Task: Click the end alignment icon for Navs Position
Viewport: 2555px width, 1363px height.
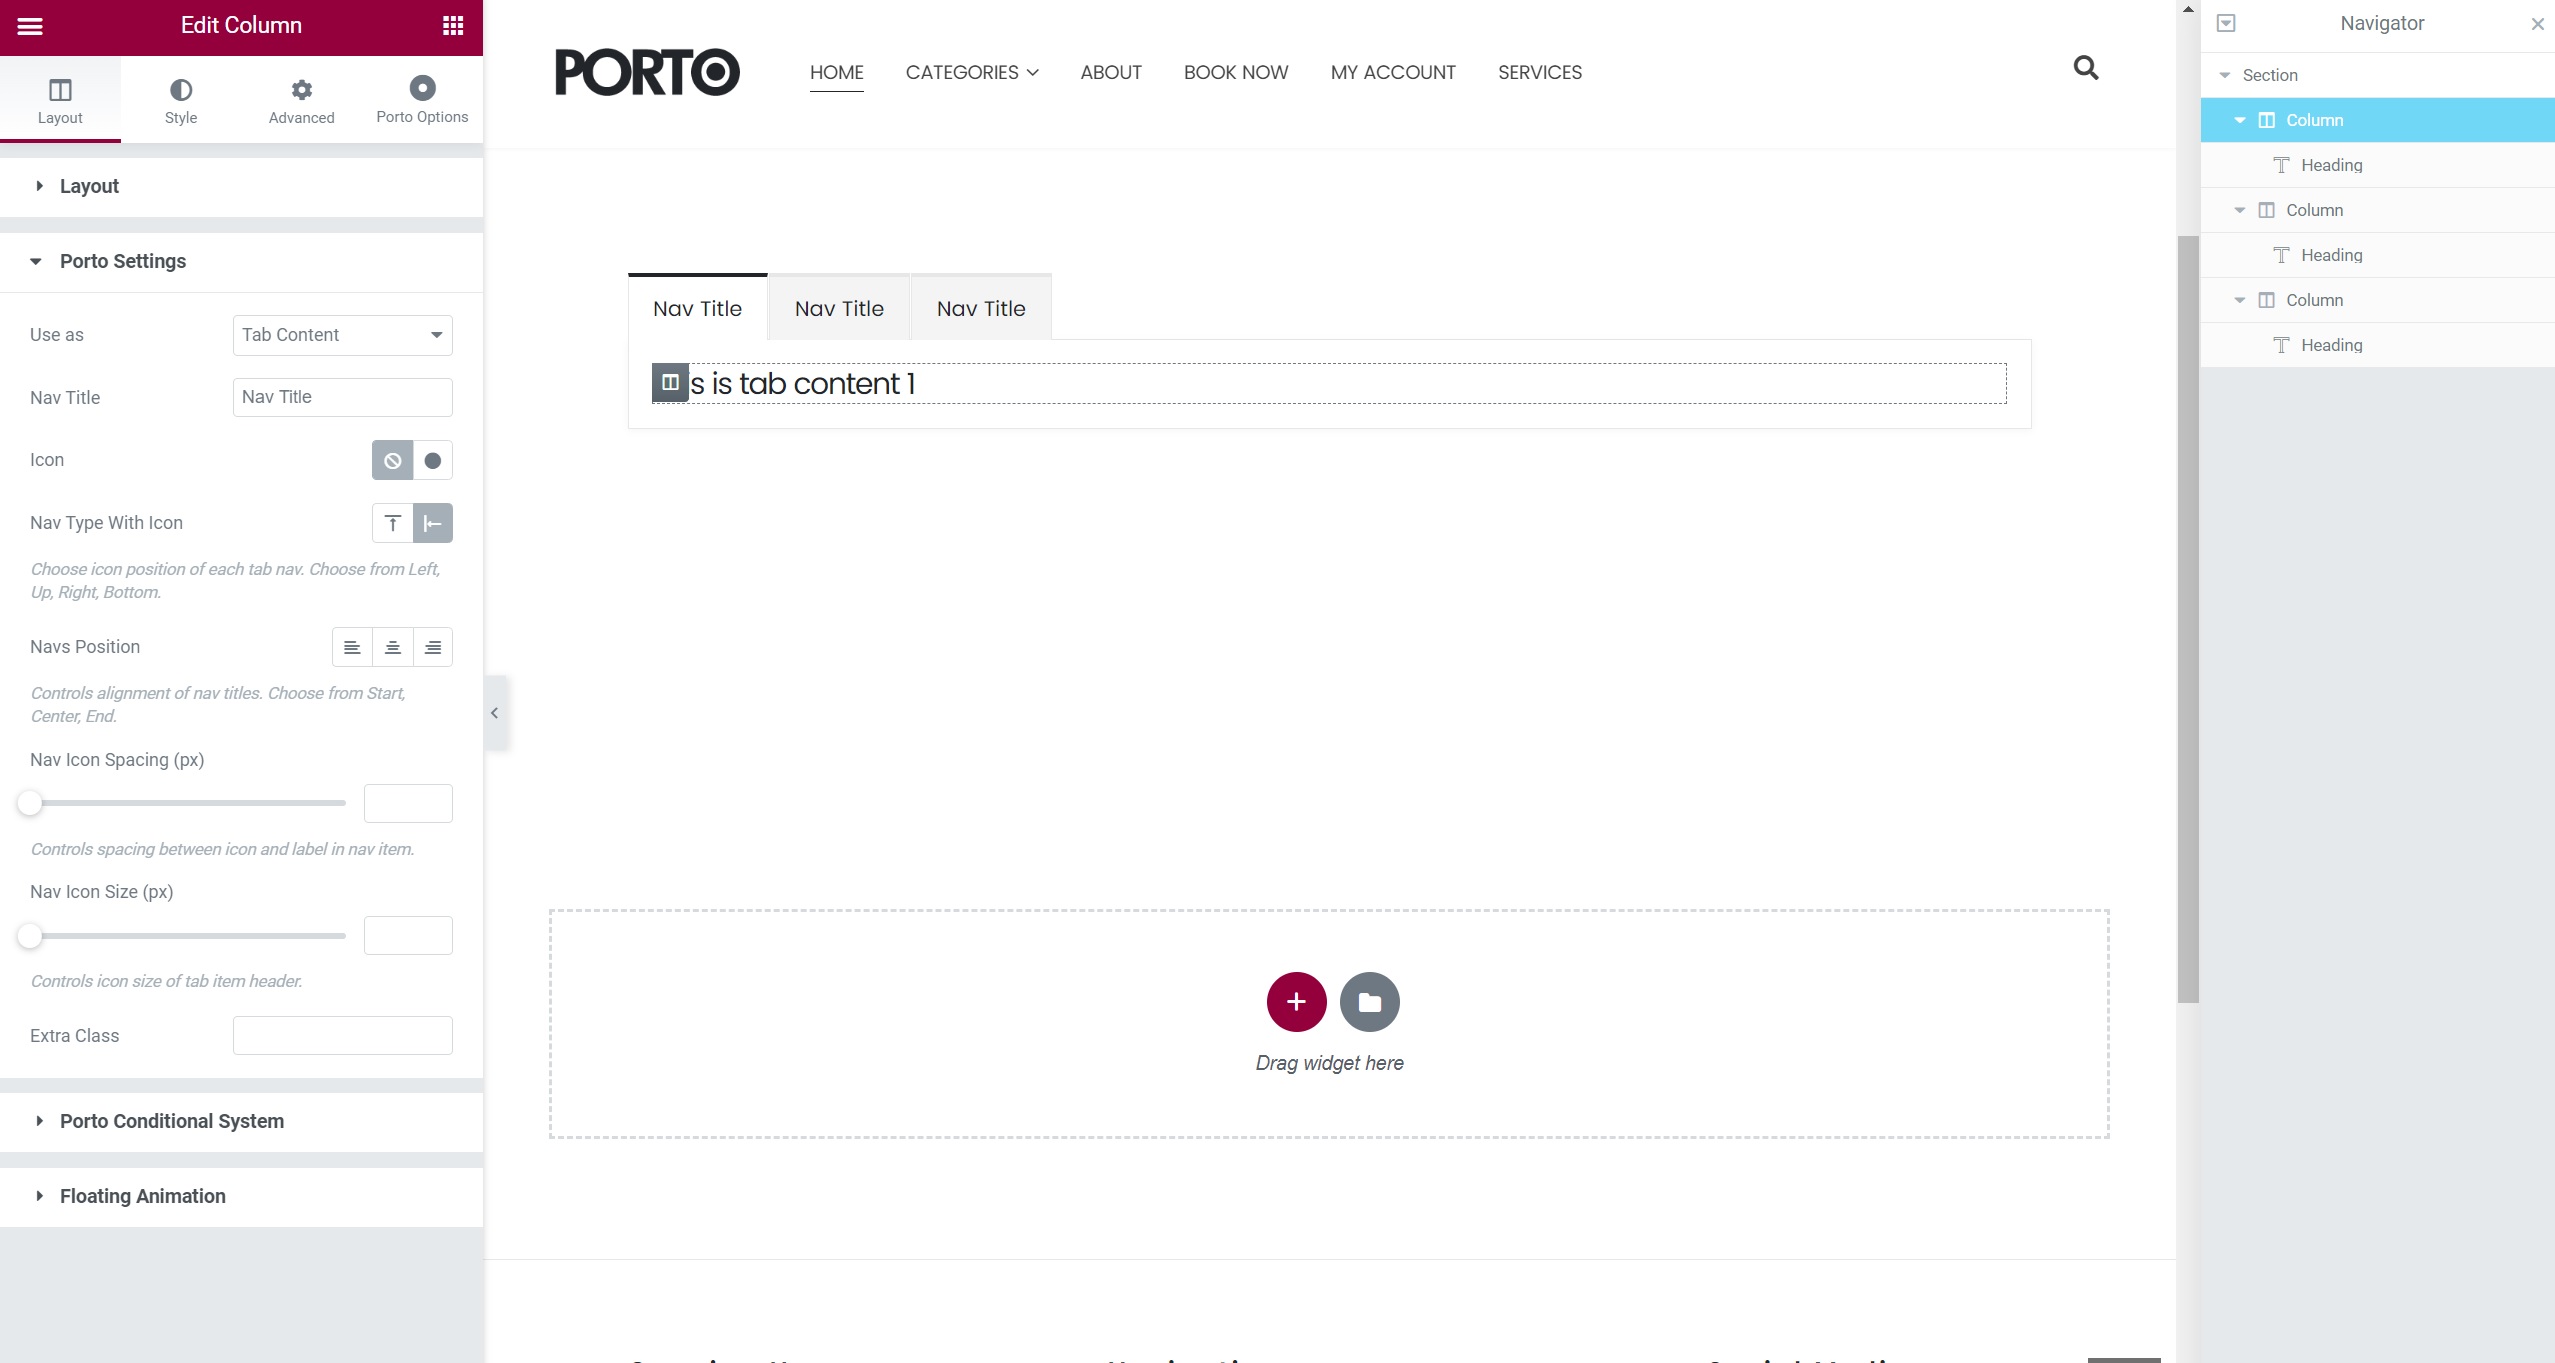Action: [432, 646]
